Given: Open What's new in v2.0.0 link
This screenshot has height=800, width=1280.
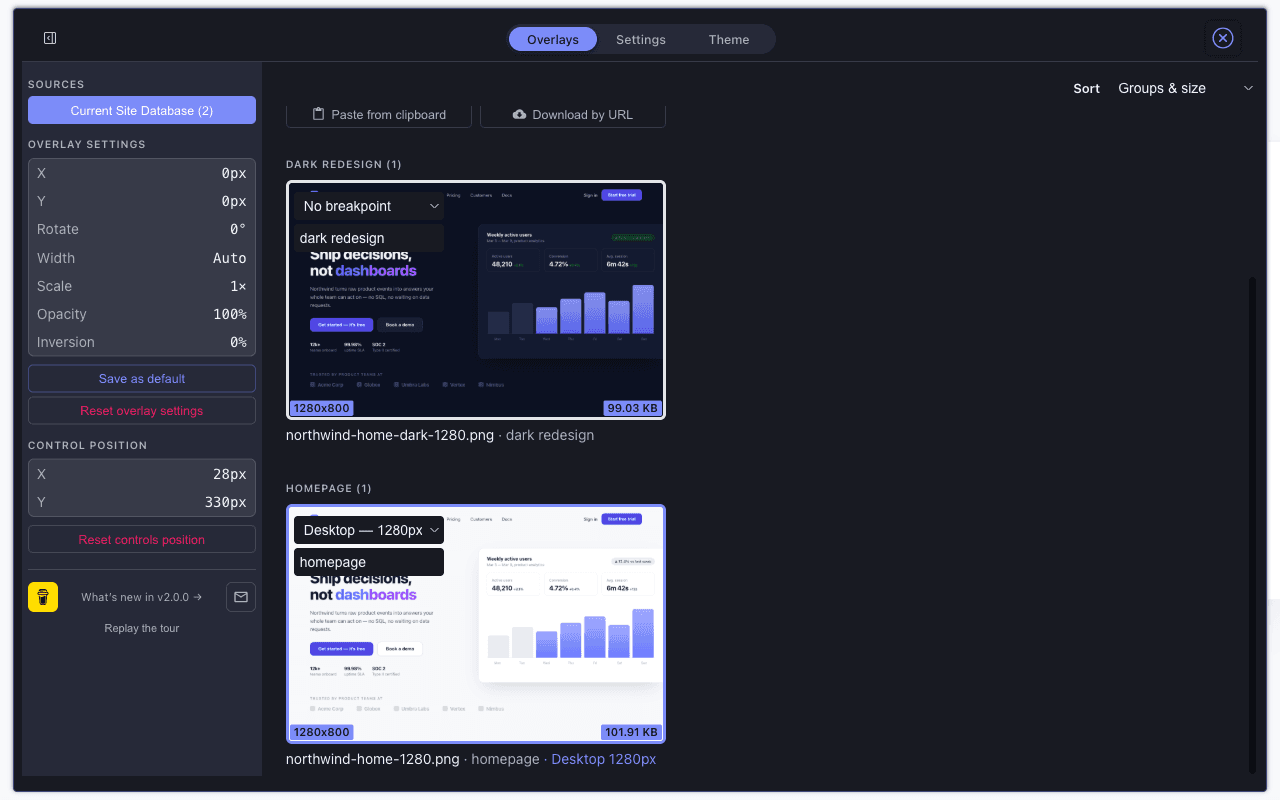Looking at the screenshot, I should coord(142,597).
